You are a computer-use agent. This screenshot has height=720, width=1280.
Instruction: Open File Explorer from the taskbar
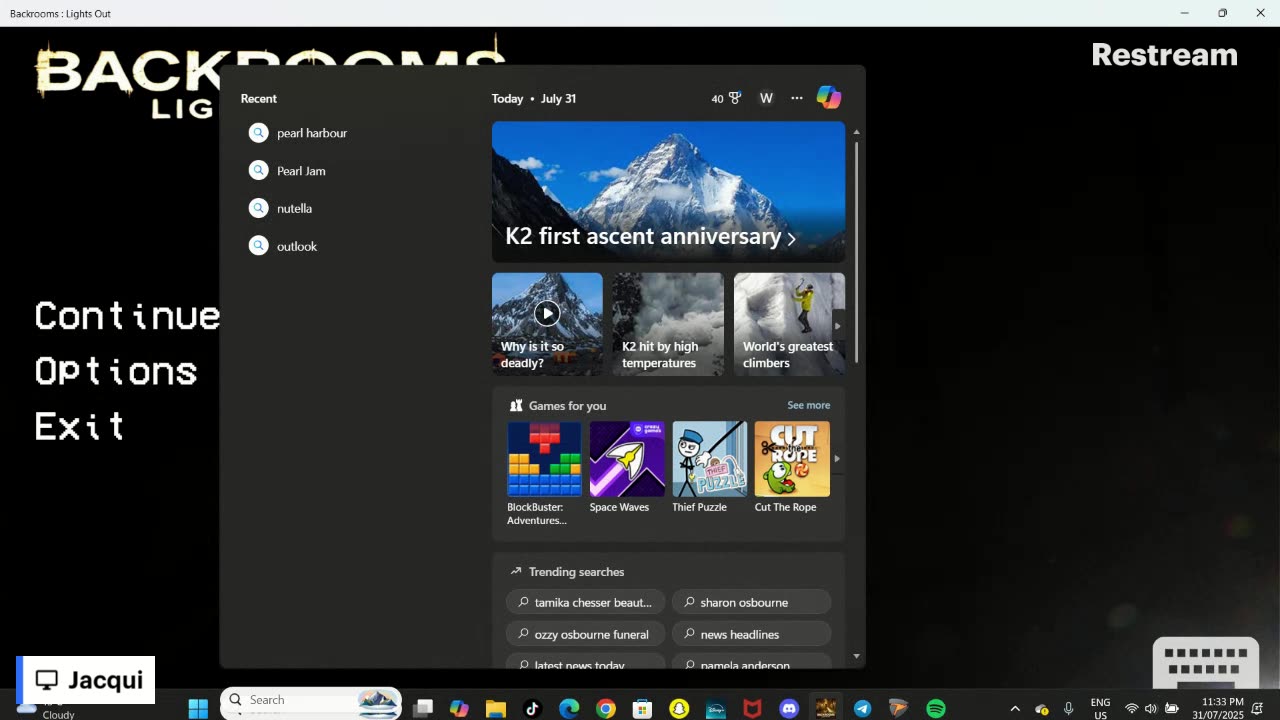496,708
